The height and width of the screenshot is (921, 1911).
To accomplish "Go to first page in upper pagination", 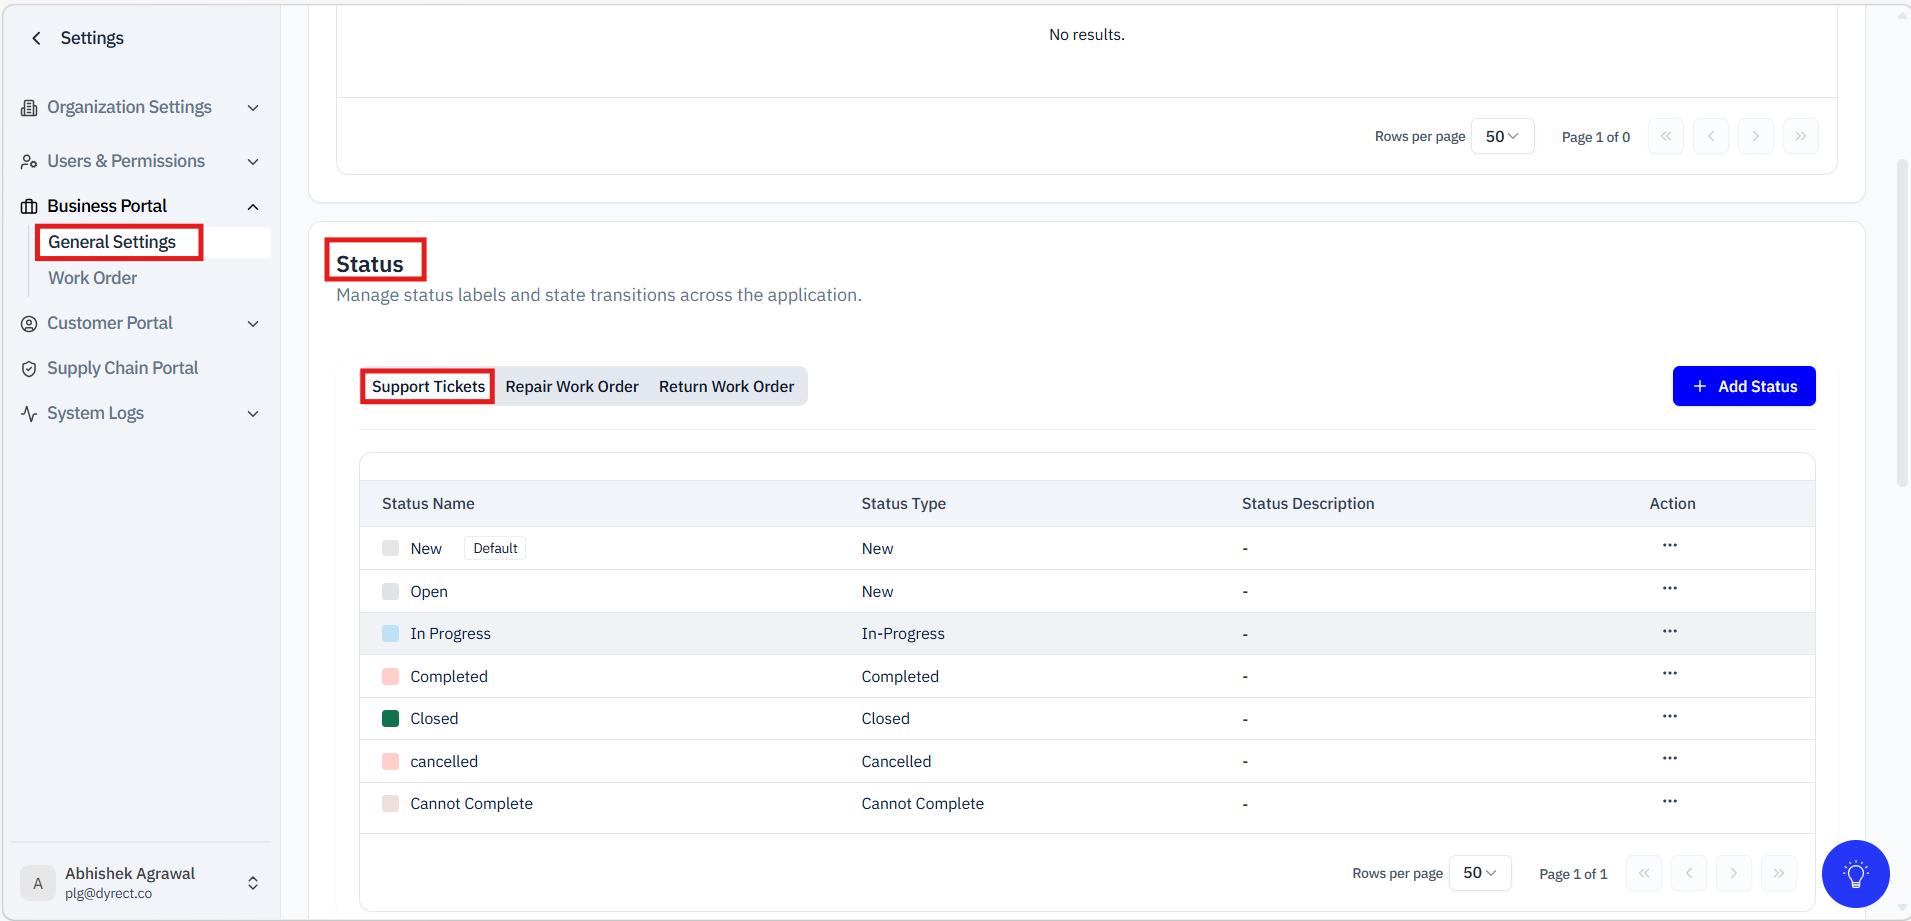I will tap(1666, 136).
